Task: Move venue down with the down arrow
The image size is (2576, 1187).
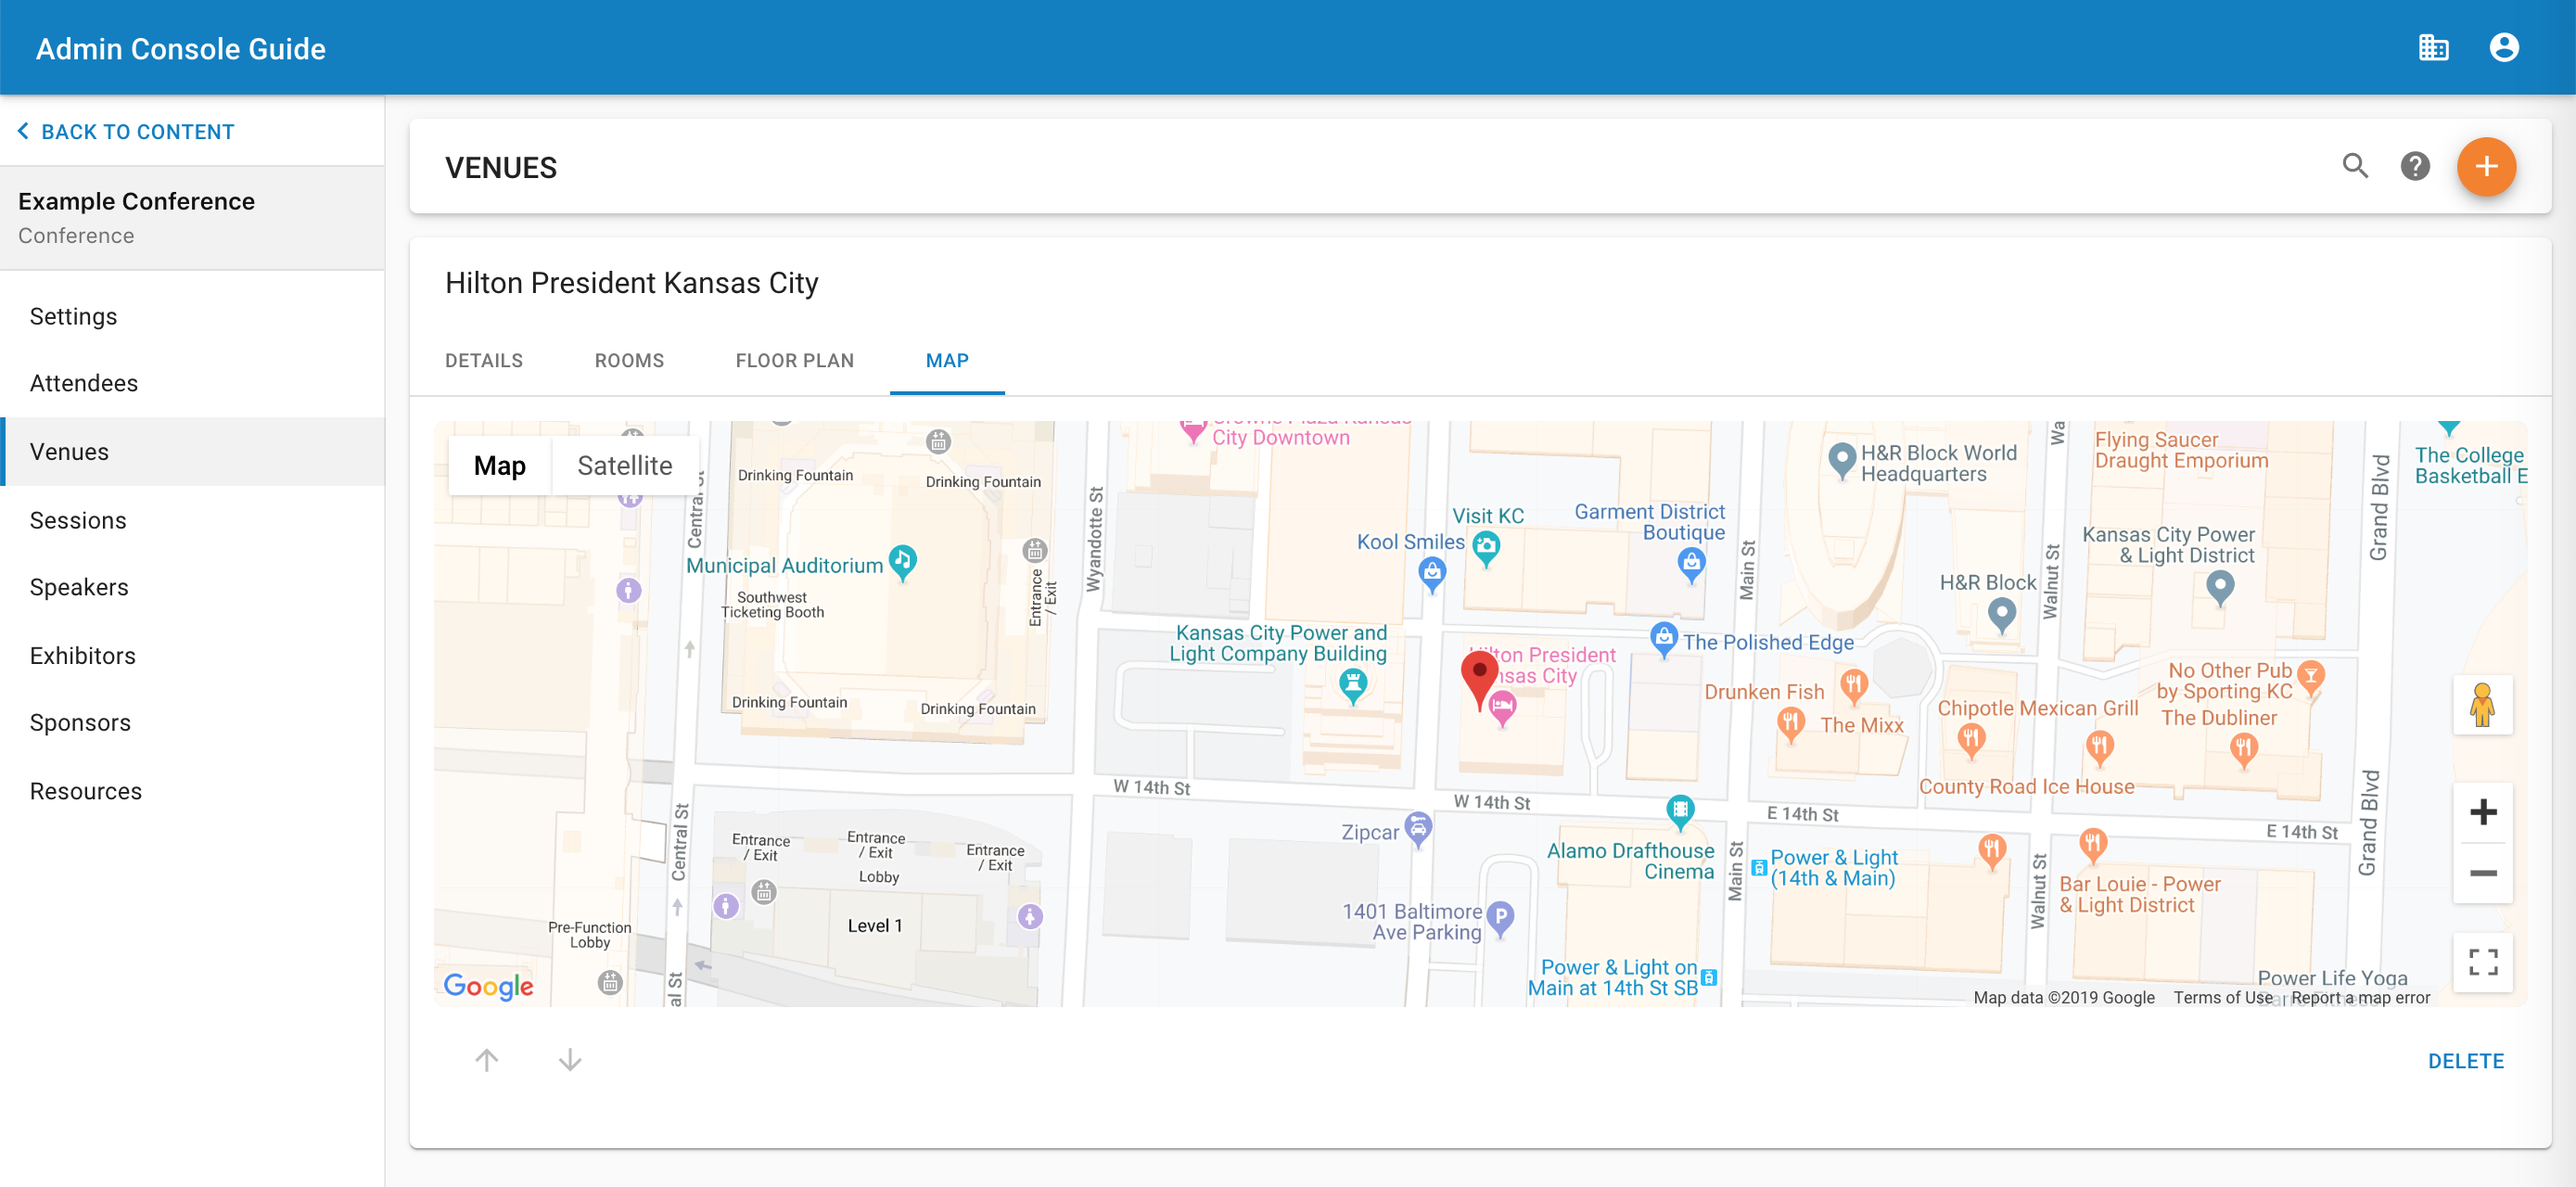Action: (x=570, y=1059)
